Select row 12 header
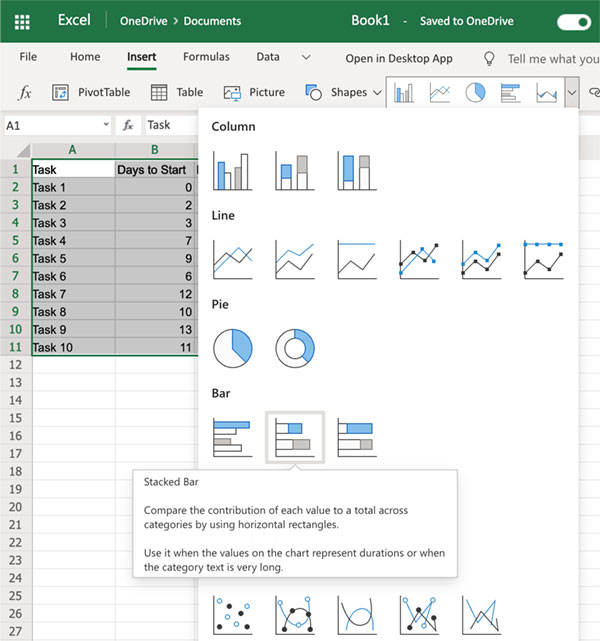Screen dimensions: 600x641 (x=16, y=365)
